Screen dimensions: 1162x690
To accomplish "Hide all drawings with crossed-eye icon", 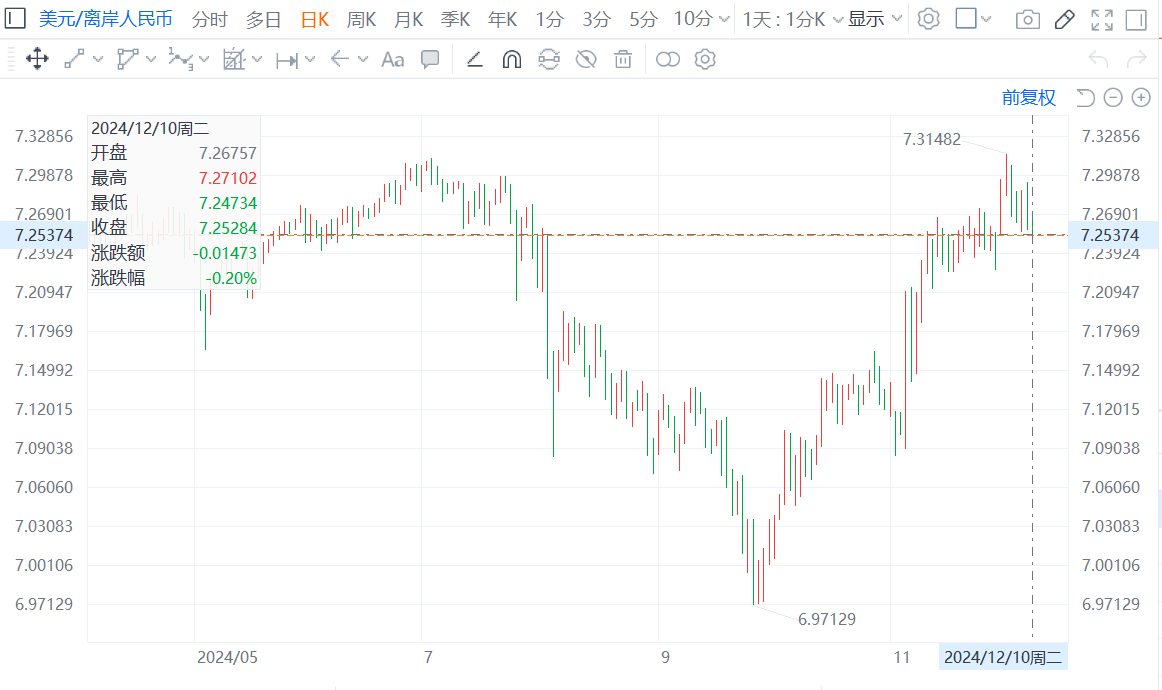I will (586, 59).
